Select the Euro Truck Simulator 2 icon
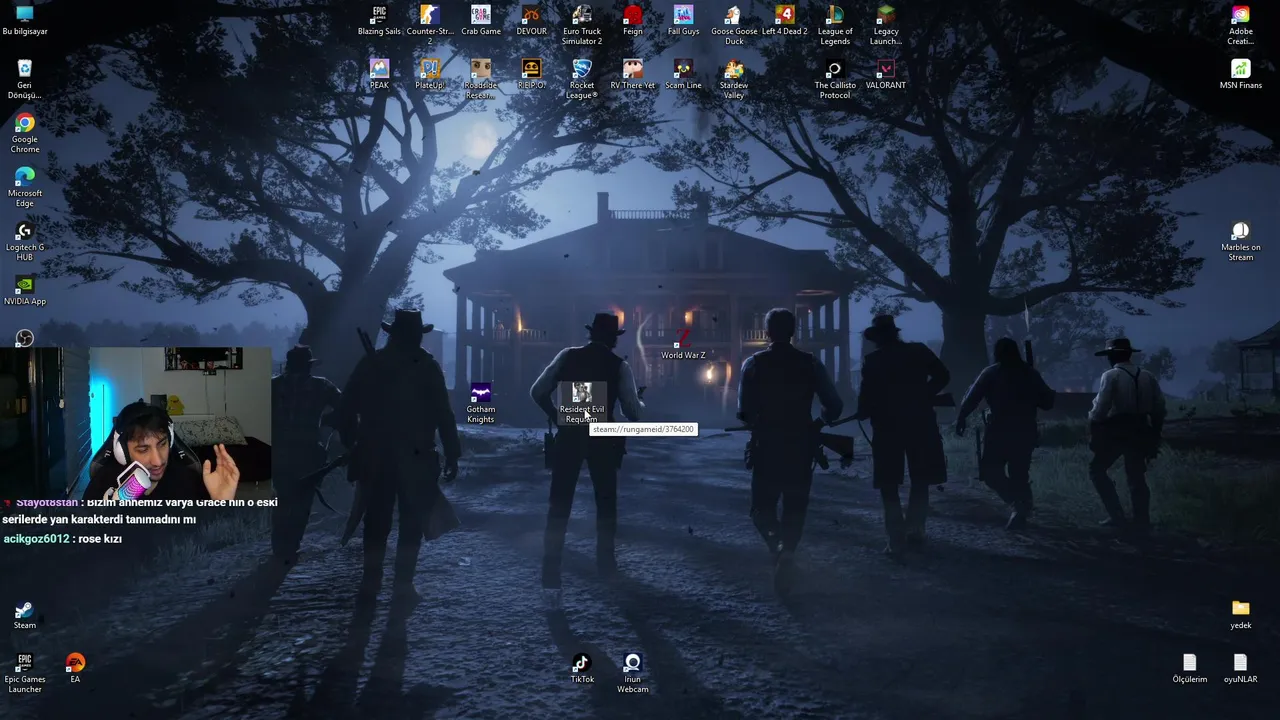 point(582,25)
